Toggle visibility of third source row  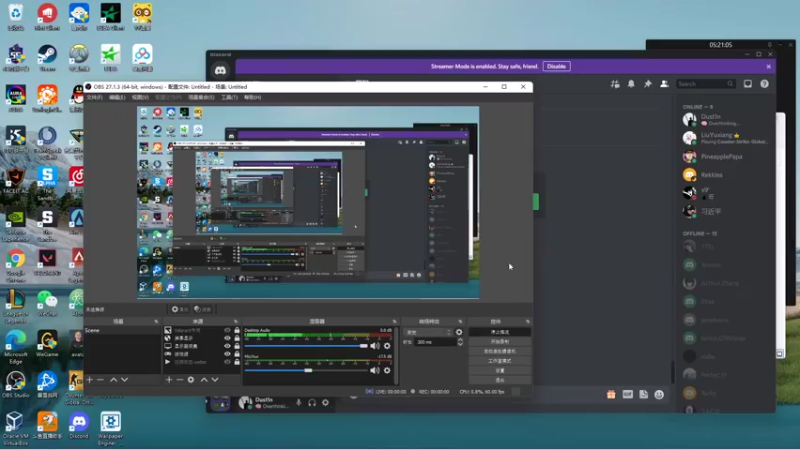(228, 346)
